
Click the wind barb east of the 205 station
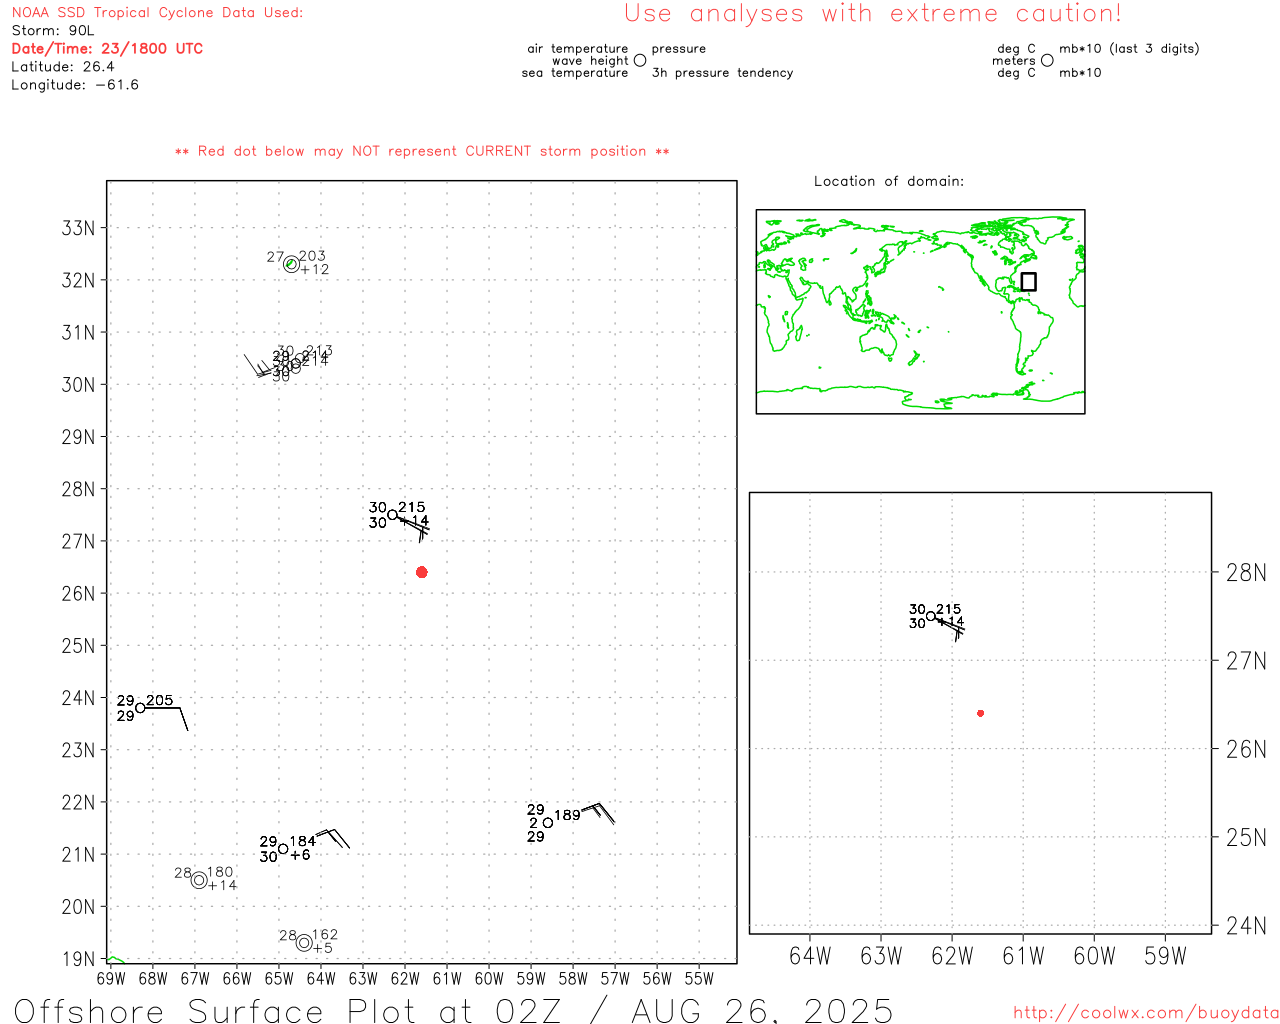[167, 718]
